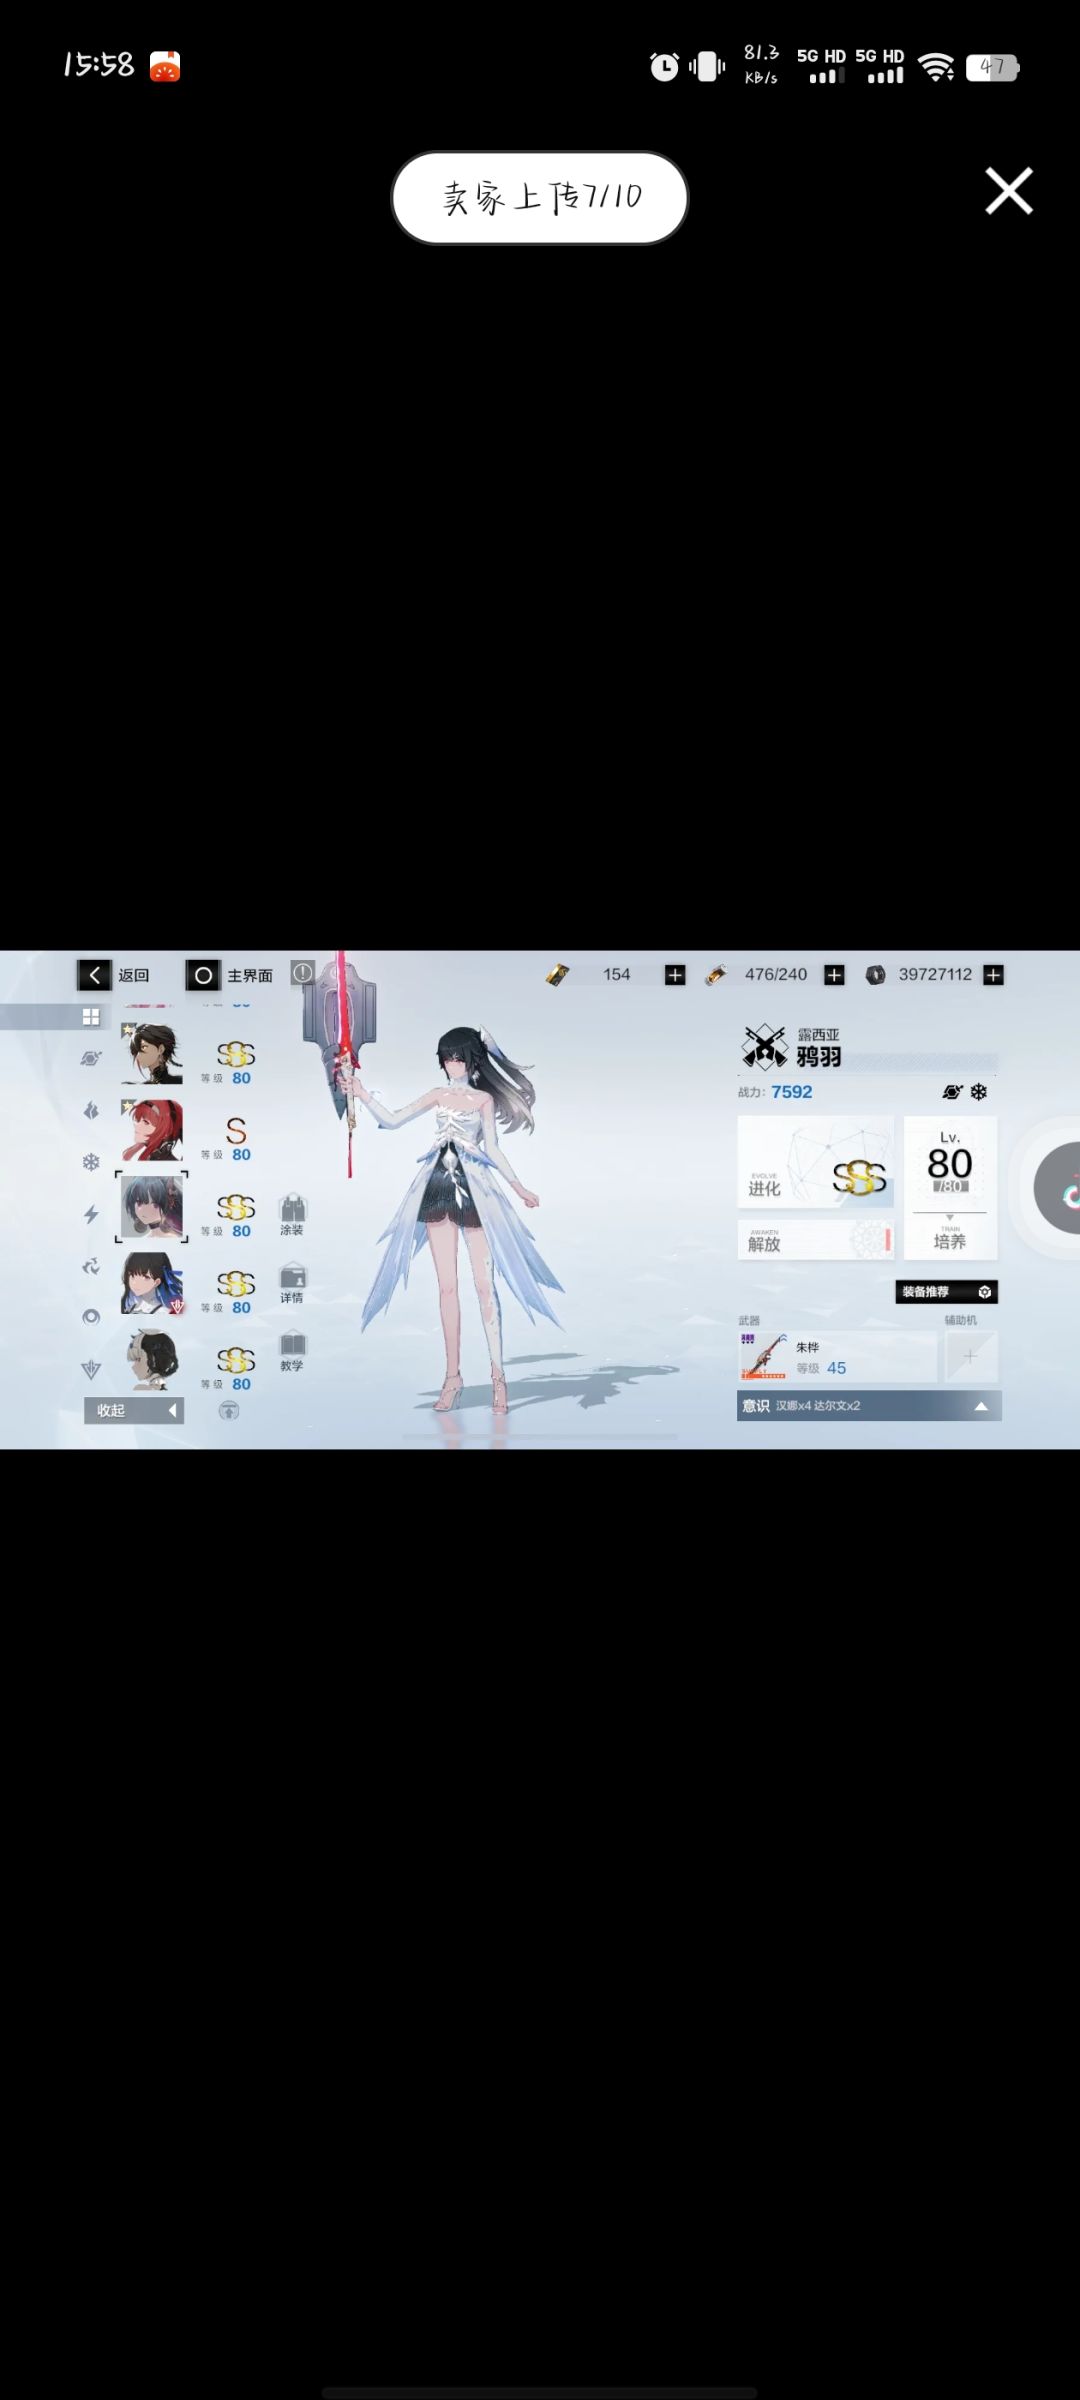Go to 主界面 via the circle icon
The image size is (1080, 2400).
(x=203, y=975)
